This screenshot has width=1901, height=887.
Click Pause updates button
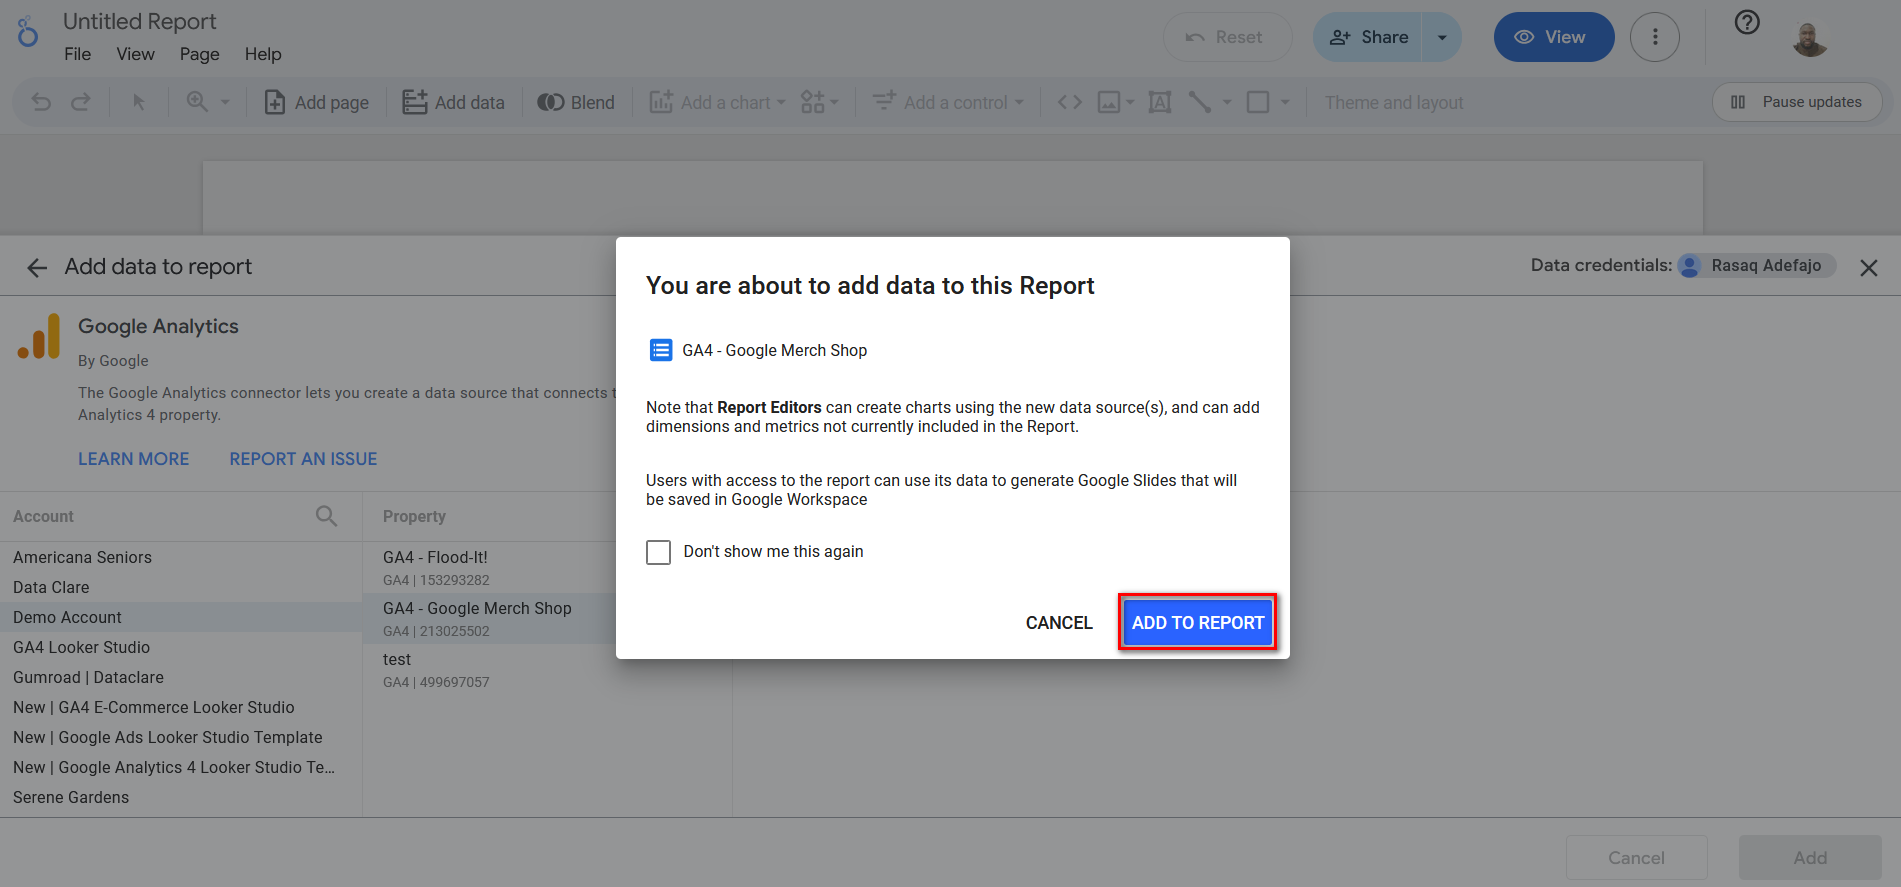tap(1797, 102)
